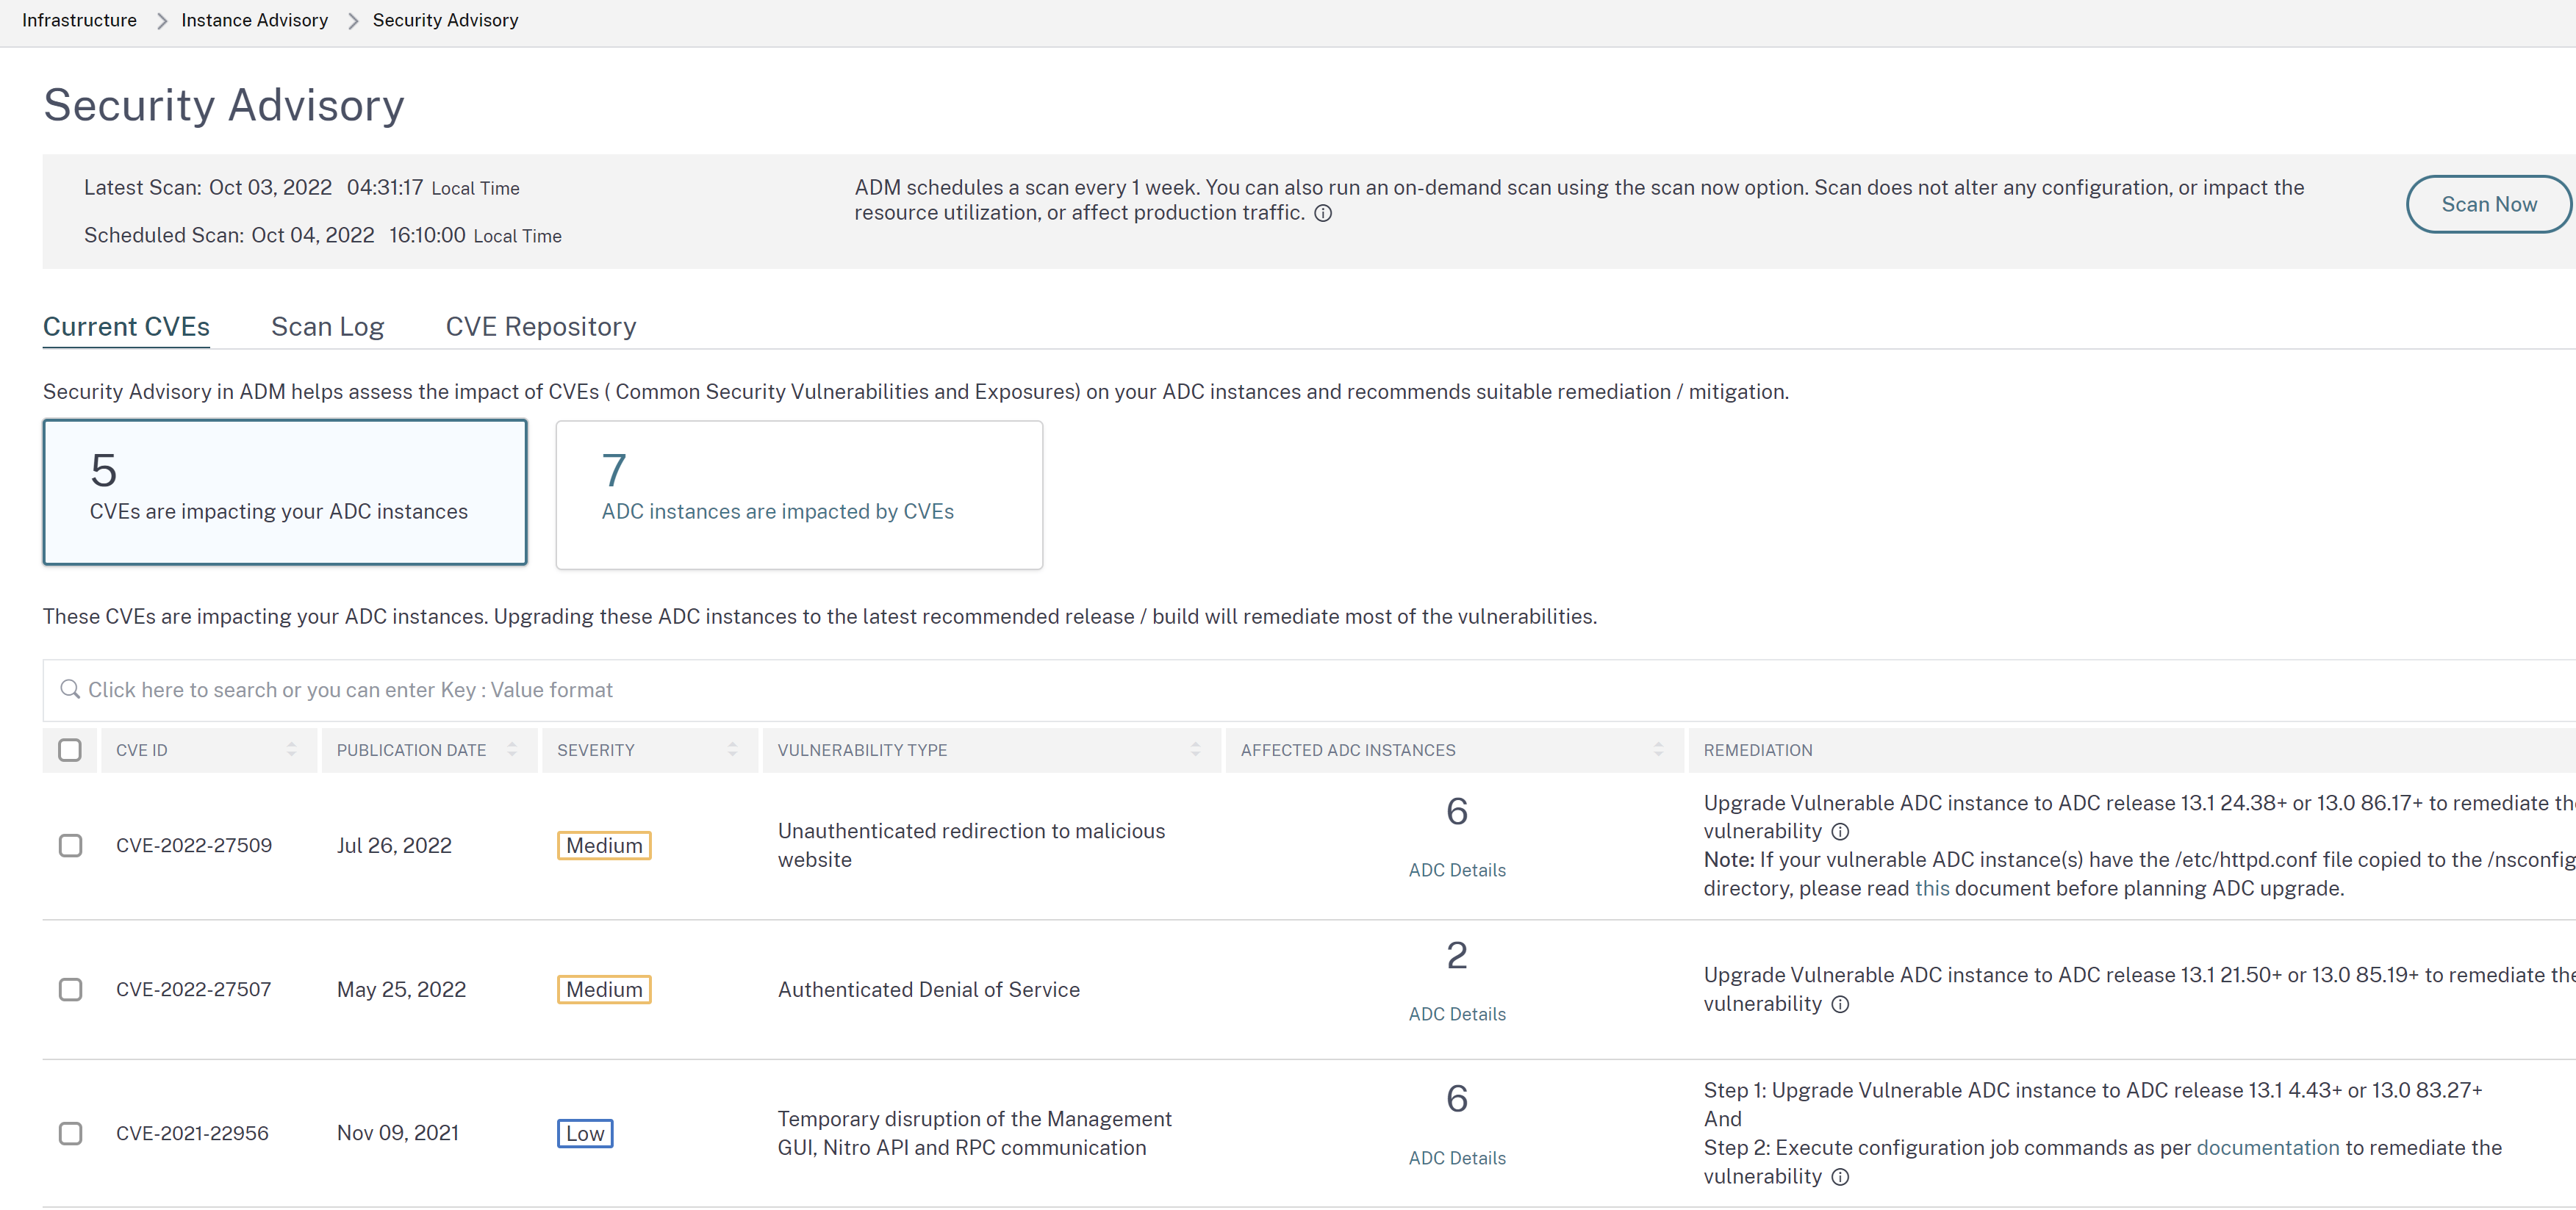Click info icon in CVE-2021-22956 remediation

coord(1840,1177)
